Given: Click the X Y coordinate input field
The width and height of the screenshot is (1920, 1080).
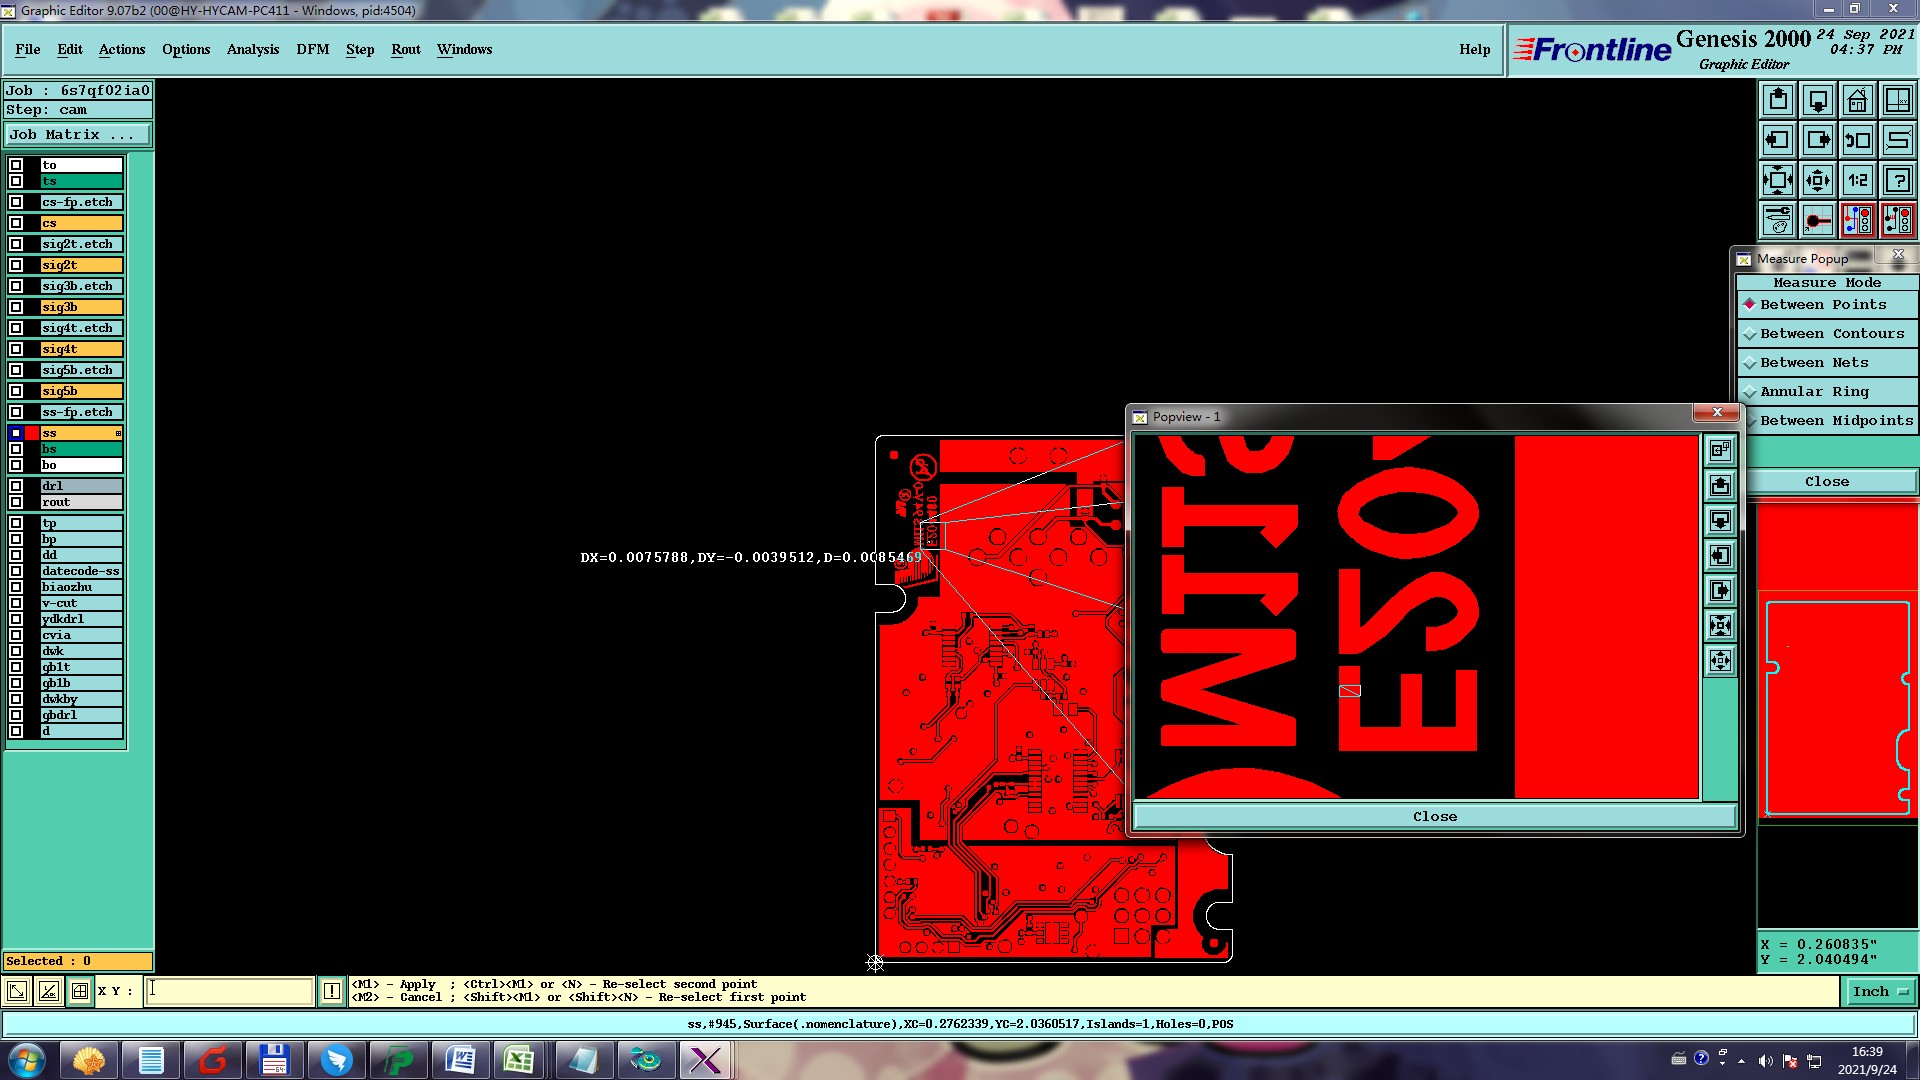Looking at the screenshot, I should [x=230, y=991].
